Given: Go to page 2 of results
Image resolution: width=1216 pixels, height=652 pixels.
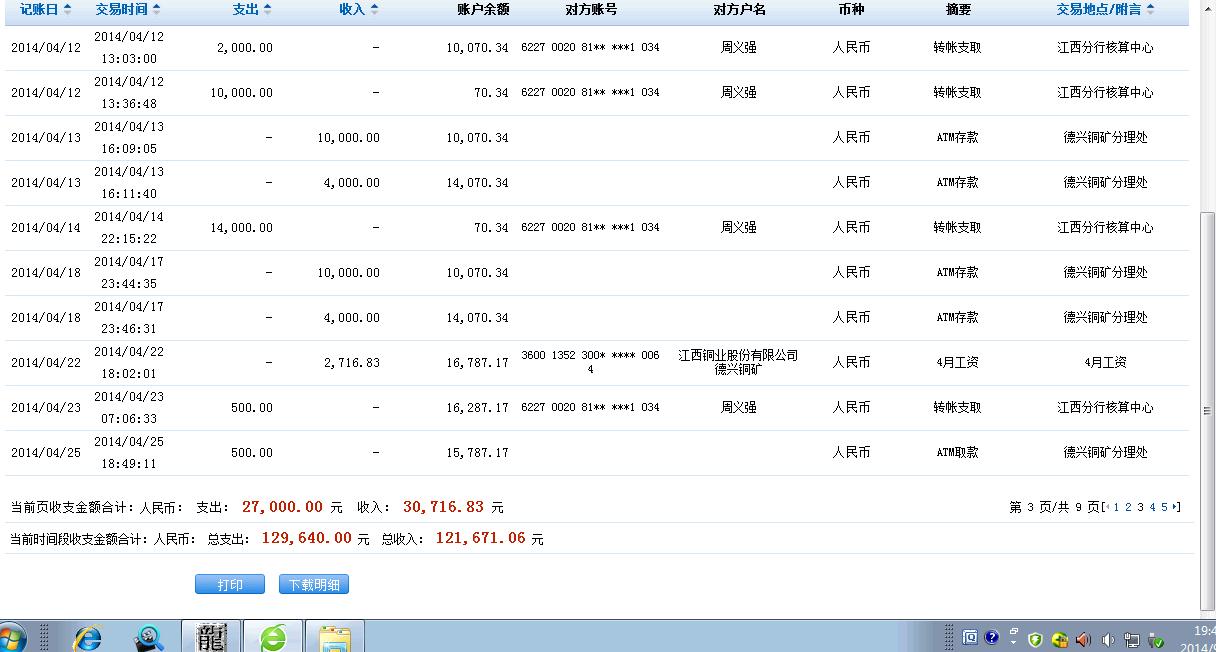Looking at the screenshot, I should coord(1128,507).
